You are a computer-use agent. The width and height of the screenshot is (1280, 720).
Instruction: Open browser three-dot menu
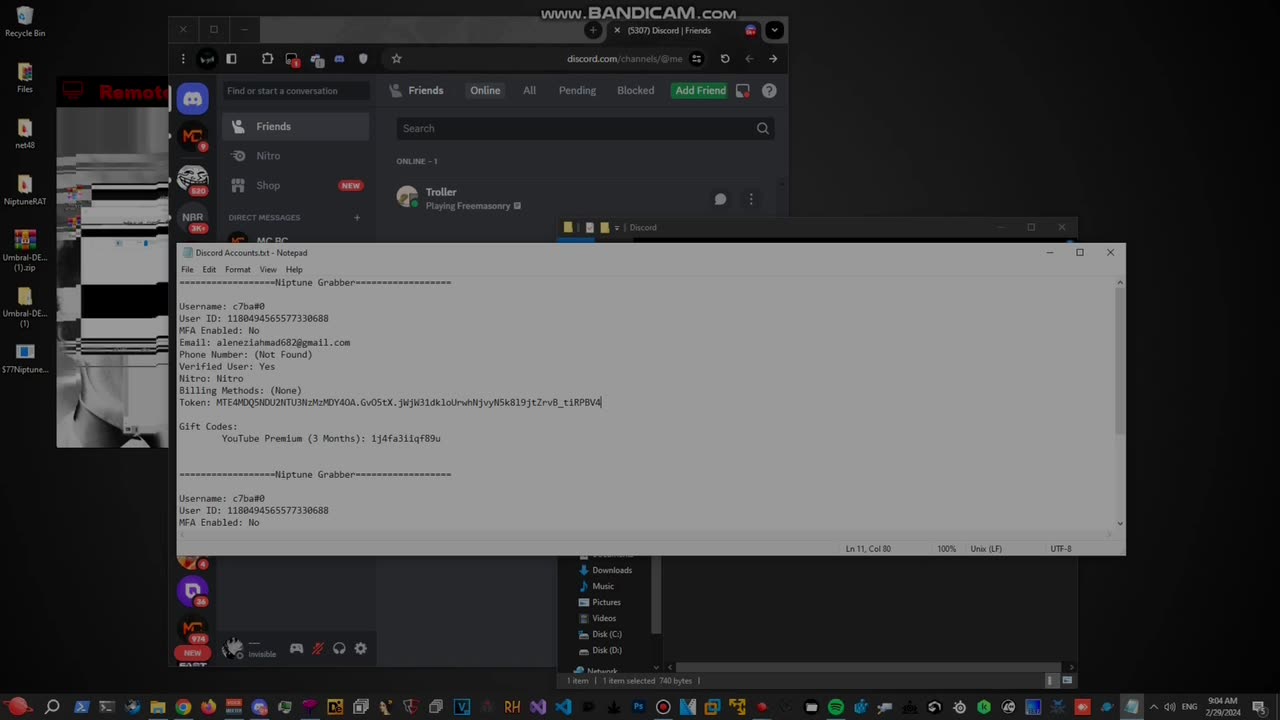click(x=183, y=59)
